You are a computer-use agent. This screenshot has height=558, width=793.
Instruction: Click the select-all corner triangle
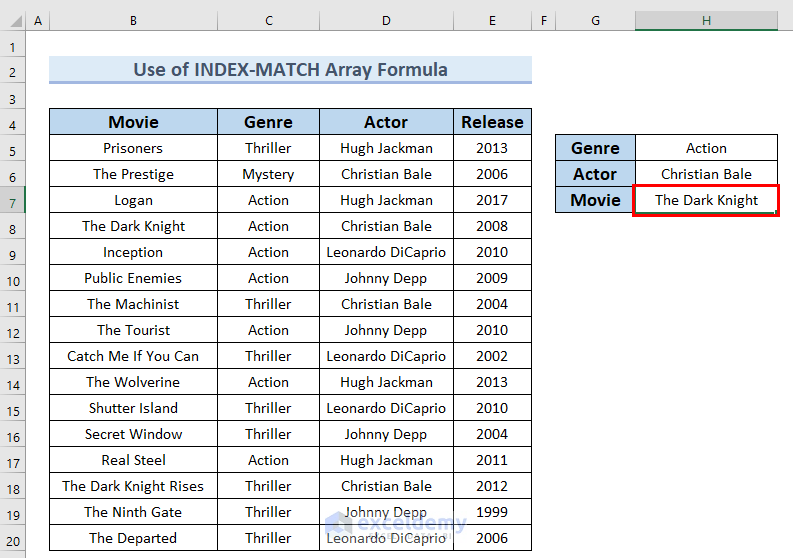(12, 21)
